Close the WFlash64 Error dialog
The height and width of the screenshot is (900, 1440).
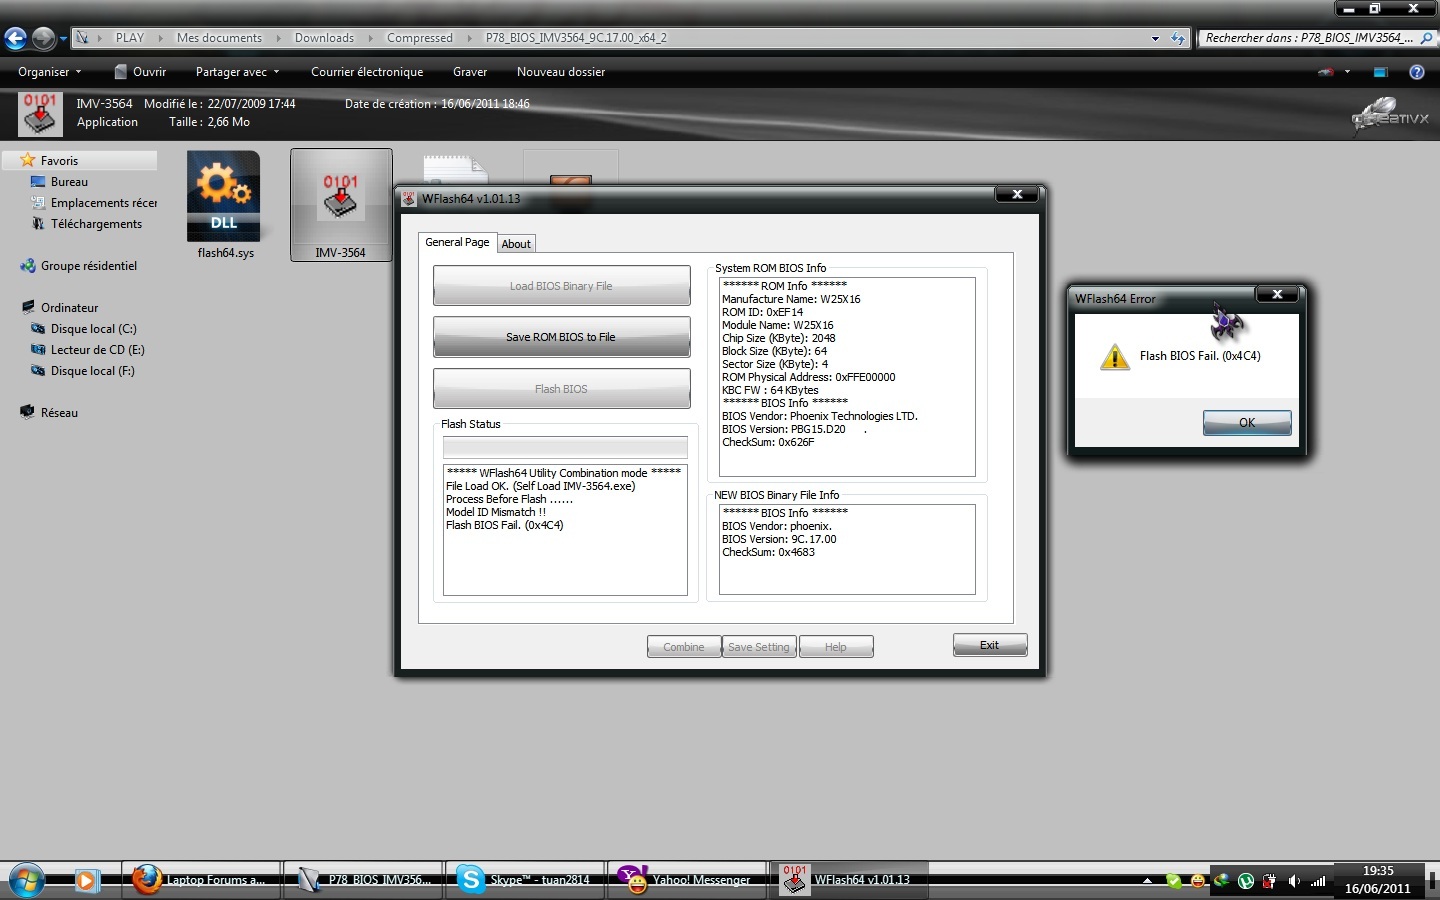tap(1277, 294)
